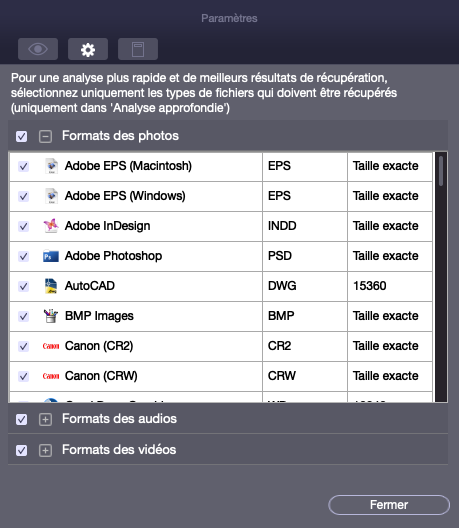Click the Canon (CR2) logo icon

point(51,346)
